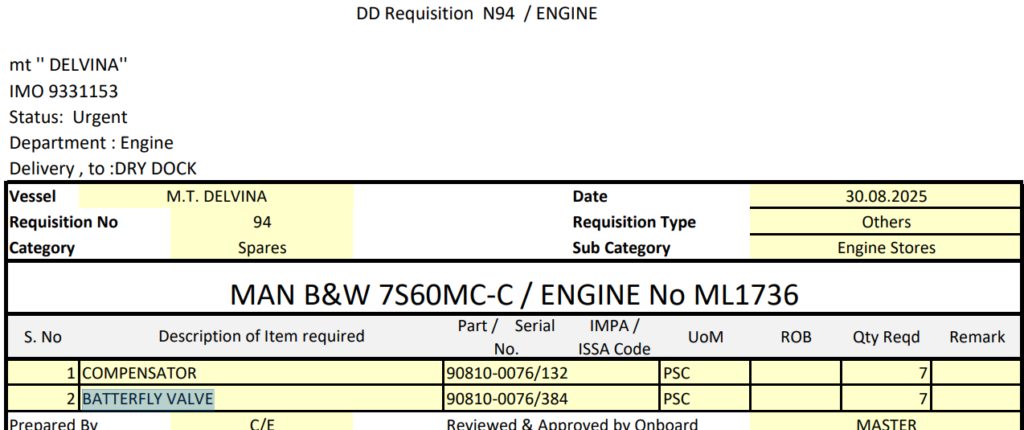Click the Requisition Type value Others

885,222
